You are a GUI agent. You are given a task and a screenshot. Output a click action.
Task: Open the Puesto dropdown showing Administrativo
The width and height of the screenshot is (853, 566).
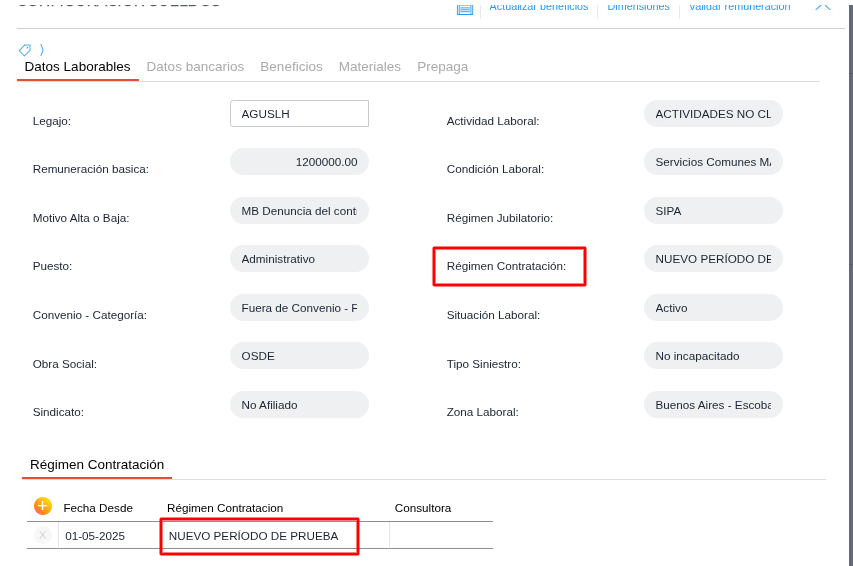click(x=299, y=259)
